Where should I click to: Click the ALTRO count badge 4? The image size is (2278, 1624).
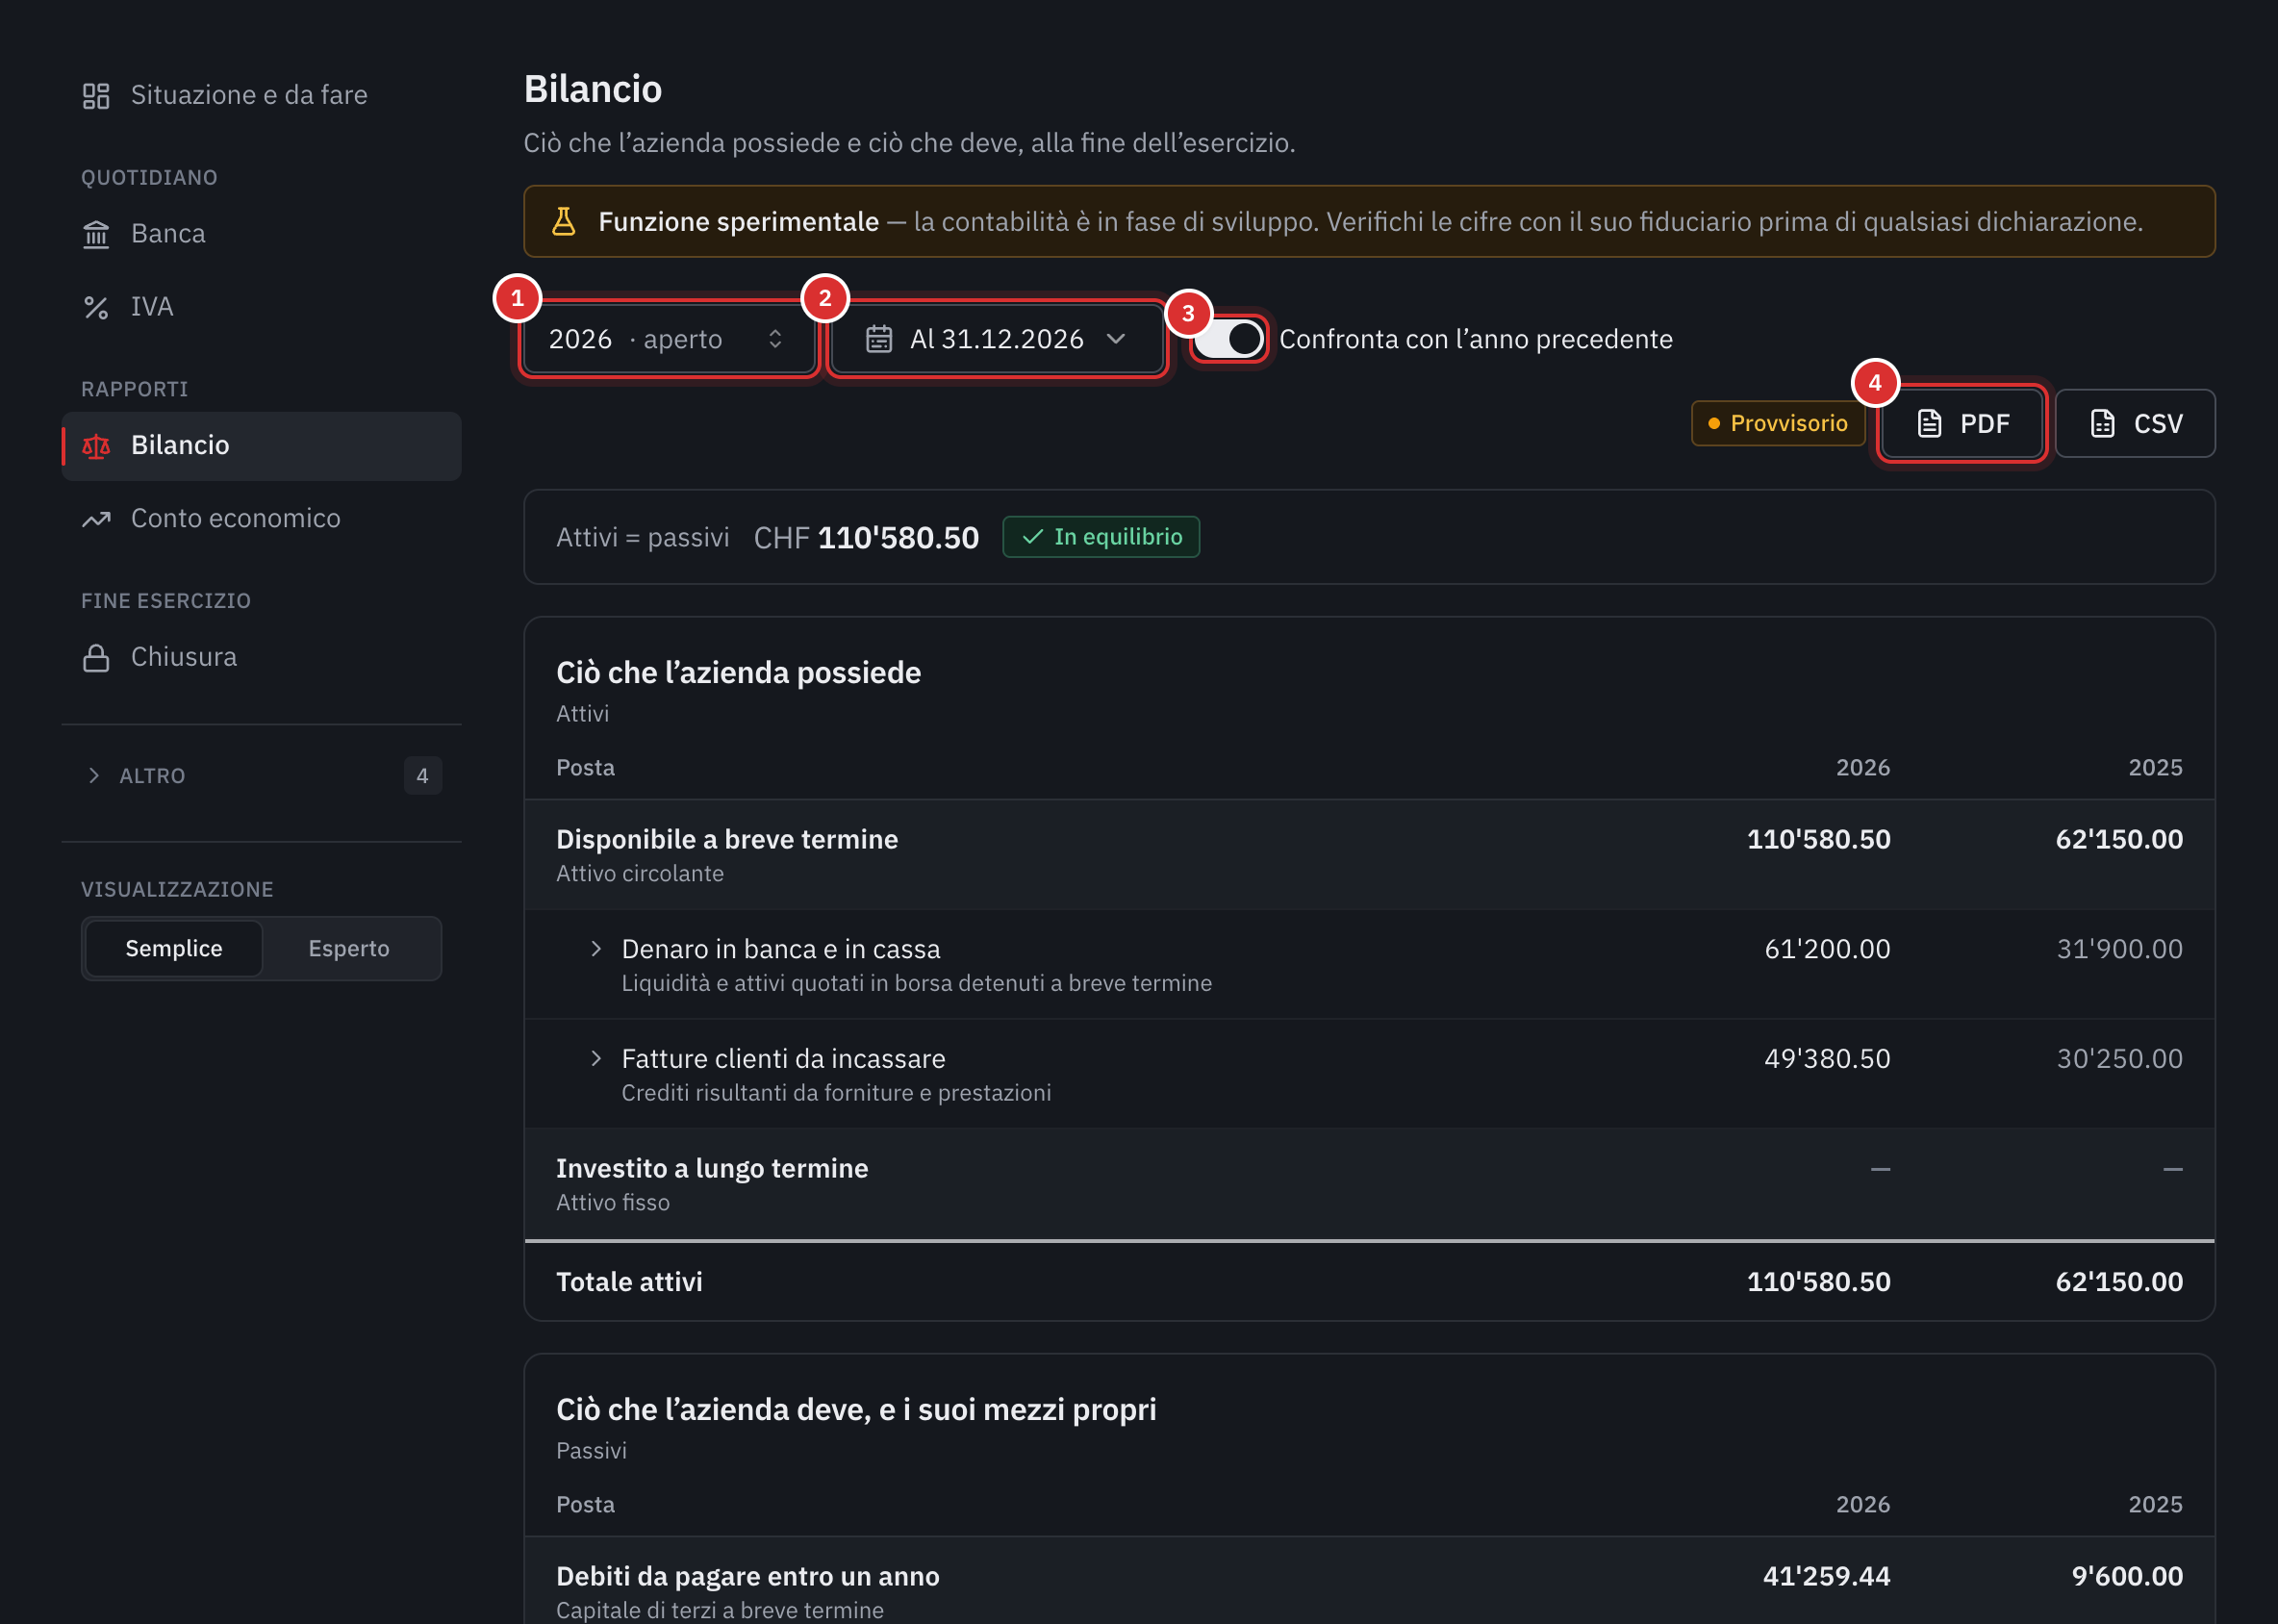tap(422, 776)
